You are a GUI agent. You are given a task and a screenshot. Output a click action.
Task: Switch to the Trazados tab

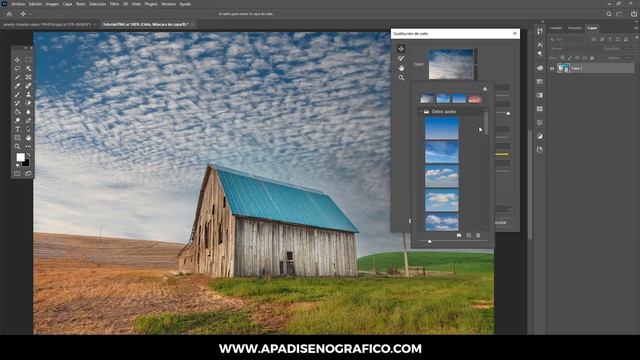[575, 28]
